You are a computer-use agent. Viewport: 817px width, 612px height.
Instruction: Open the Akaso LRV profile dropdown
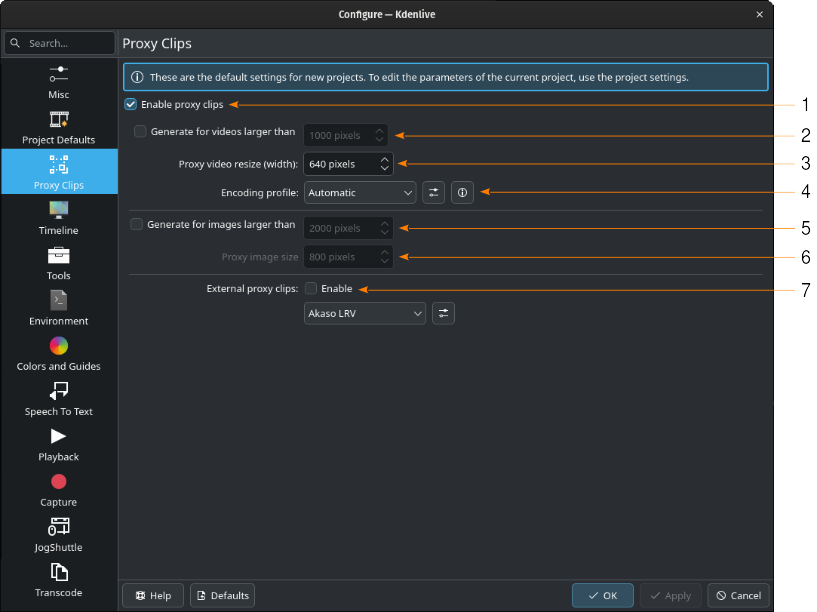click(x=364, y=313)
